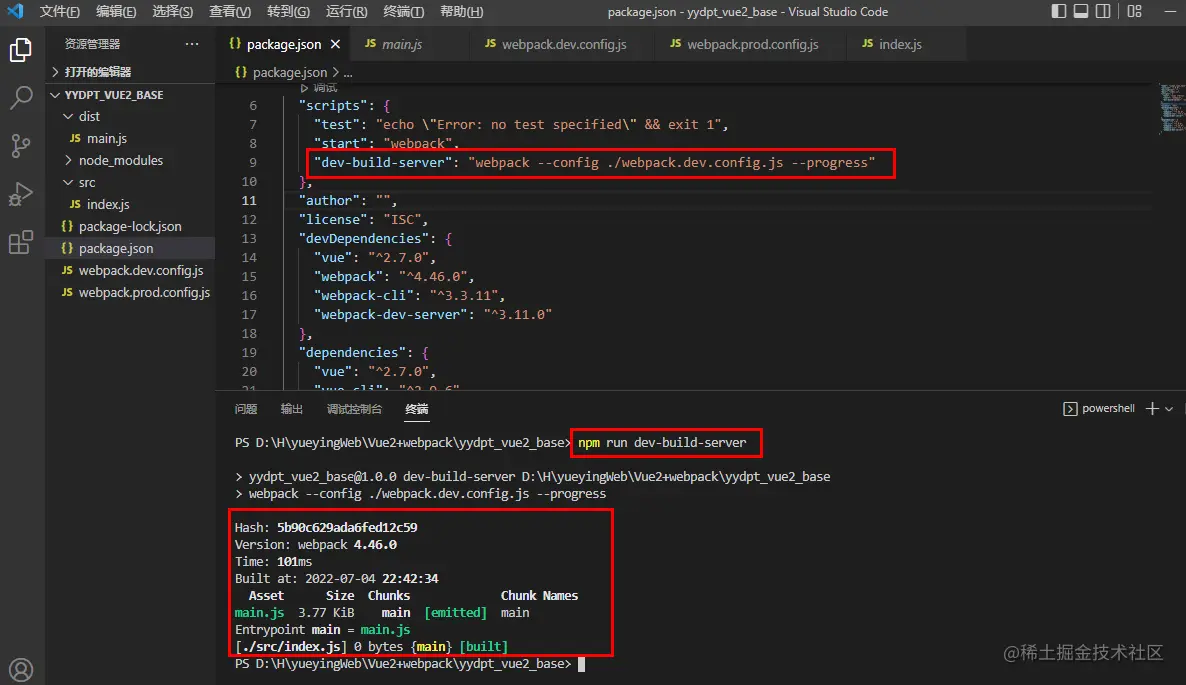This screenshot has height=685, width=1186.
Task: Open the Search view in activity bar
Action: tap(20, 97)
